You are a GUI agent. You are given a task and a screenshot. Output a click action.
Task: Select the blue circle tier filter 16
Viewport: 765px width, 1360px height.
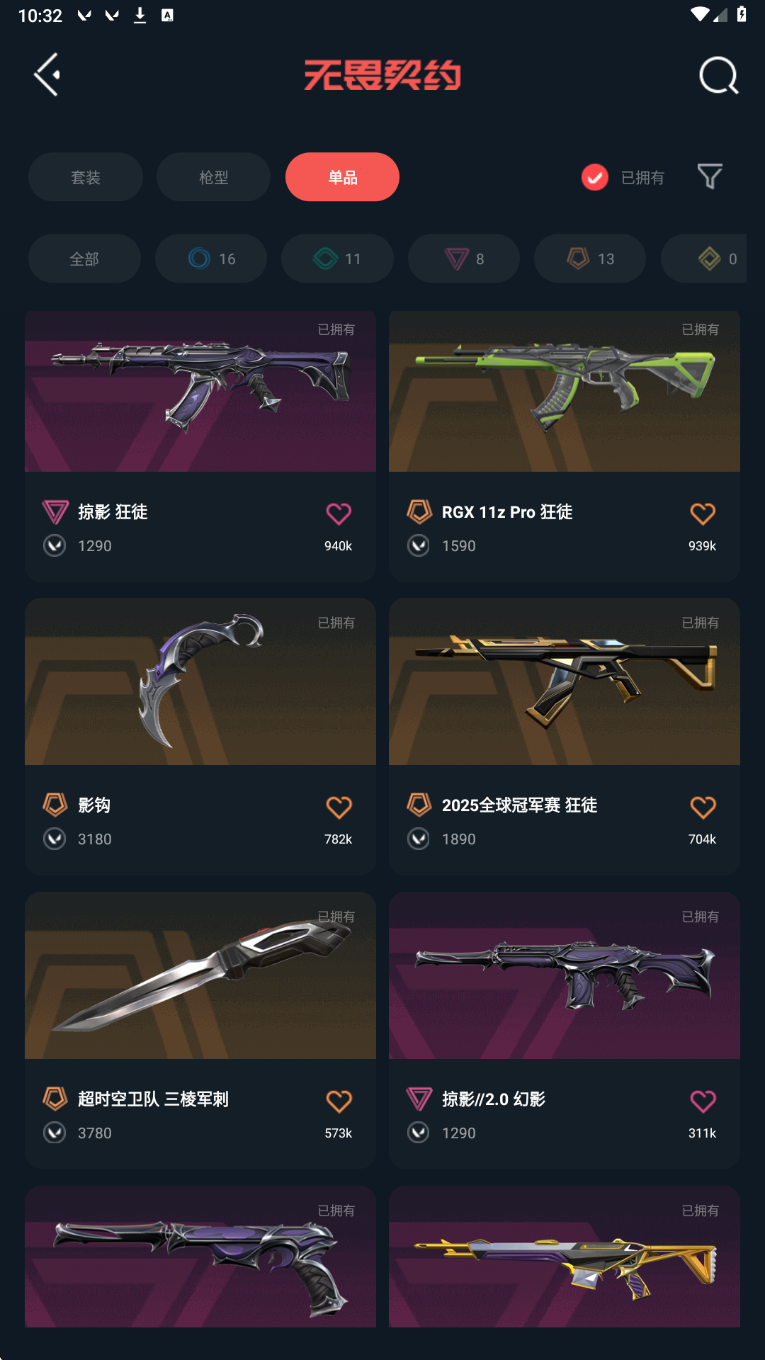pyautogui.click(x=211, y=259)
